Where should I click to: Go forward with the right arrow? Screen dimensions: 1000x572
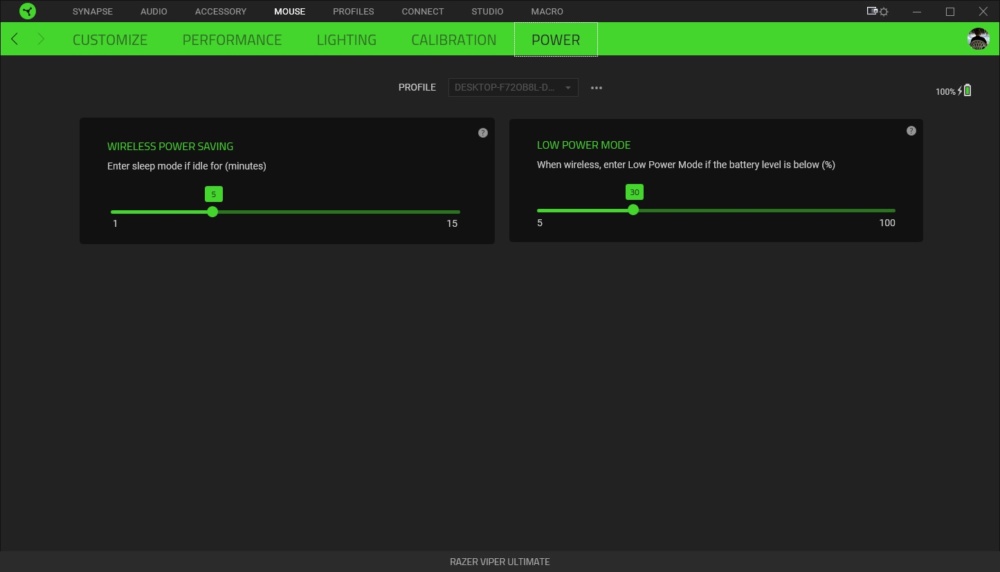click(x=41, y=39)
